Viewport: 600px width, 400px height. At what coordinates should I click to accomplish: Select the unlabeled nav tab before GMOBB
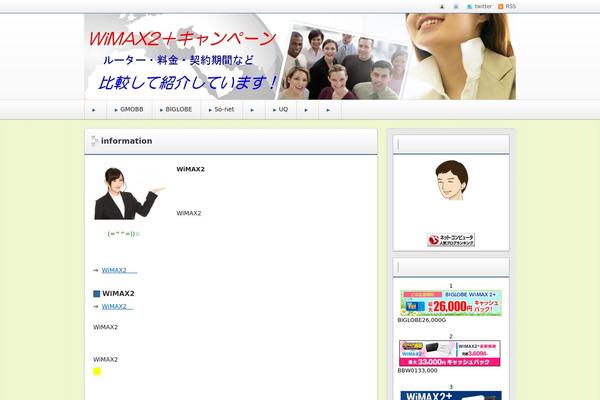tap(95, 109)
